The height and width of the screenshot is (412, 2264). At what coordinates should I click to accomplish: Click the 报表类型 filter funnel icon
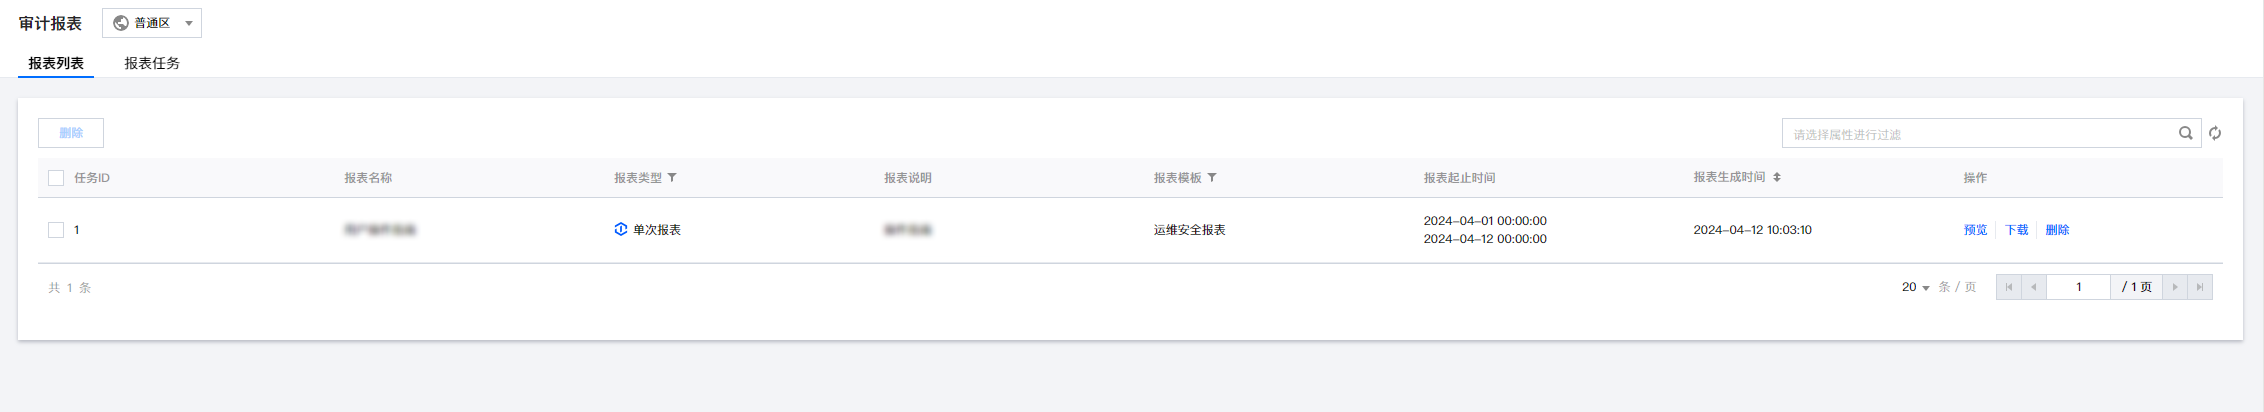click(672, 178)
